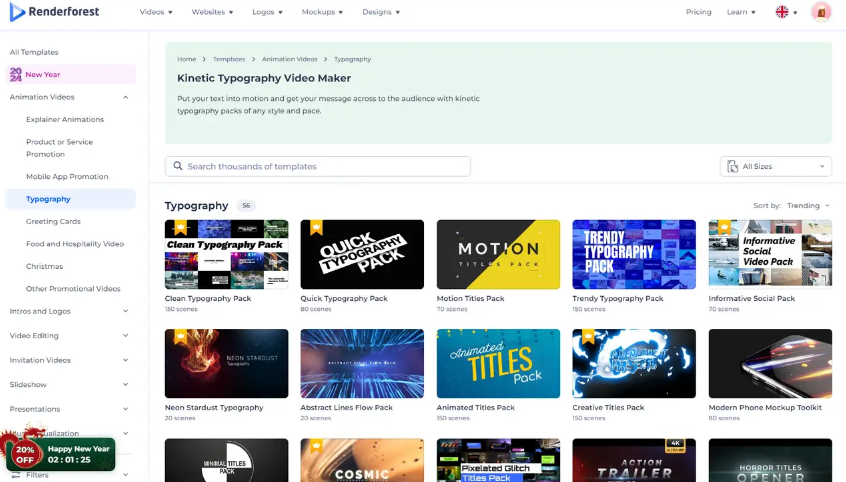Open the Logos dropdown menu
Image resolution: width=846 pixels, height=482 pixels.
[267, 12]
